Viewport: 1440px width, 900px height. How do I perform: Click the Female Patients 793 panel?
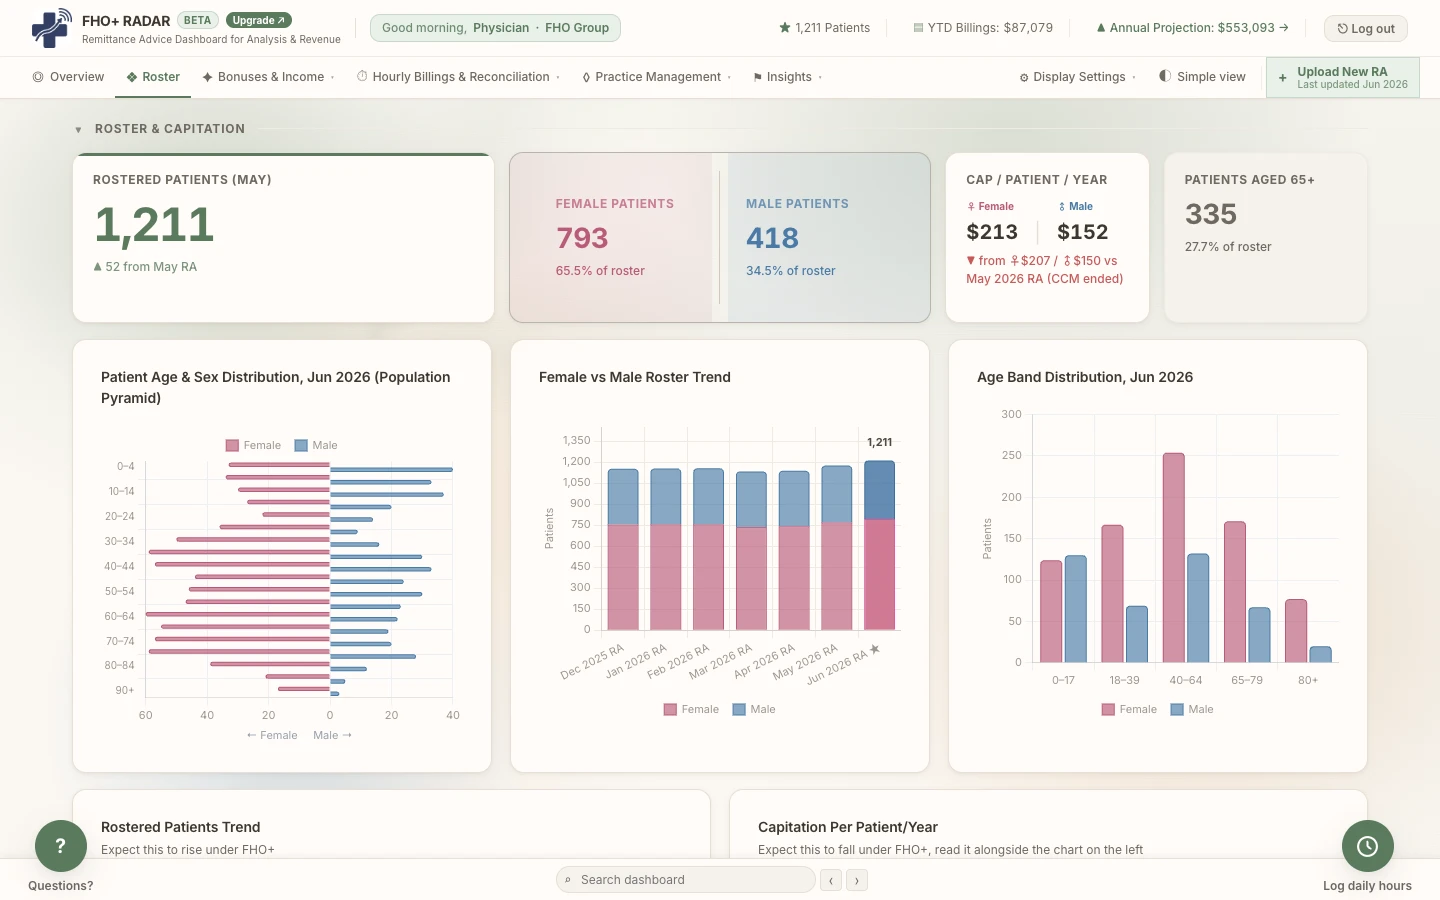point(611,238)
